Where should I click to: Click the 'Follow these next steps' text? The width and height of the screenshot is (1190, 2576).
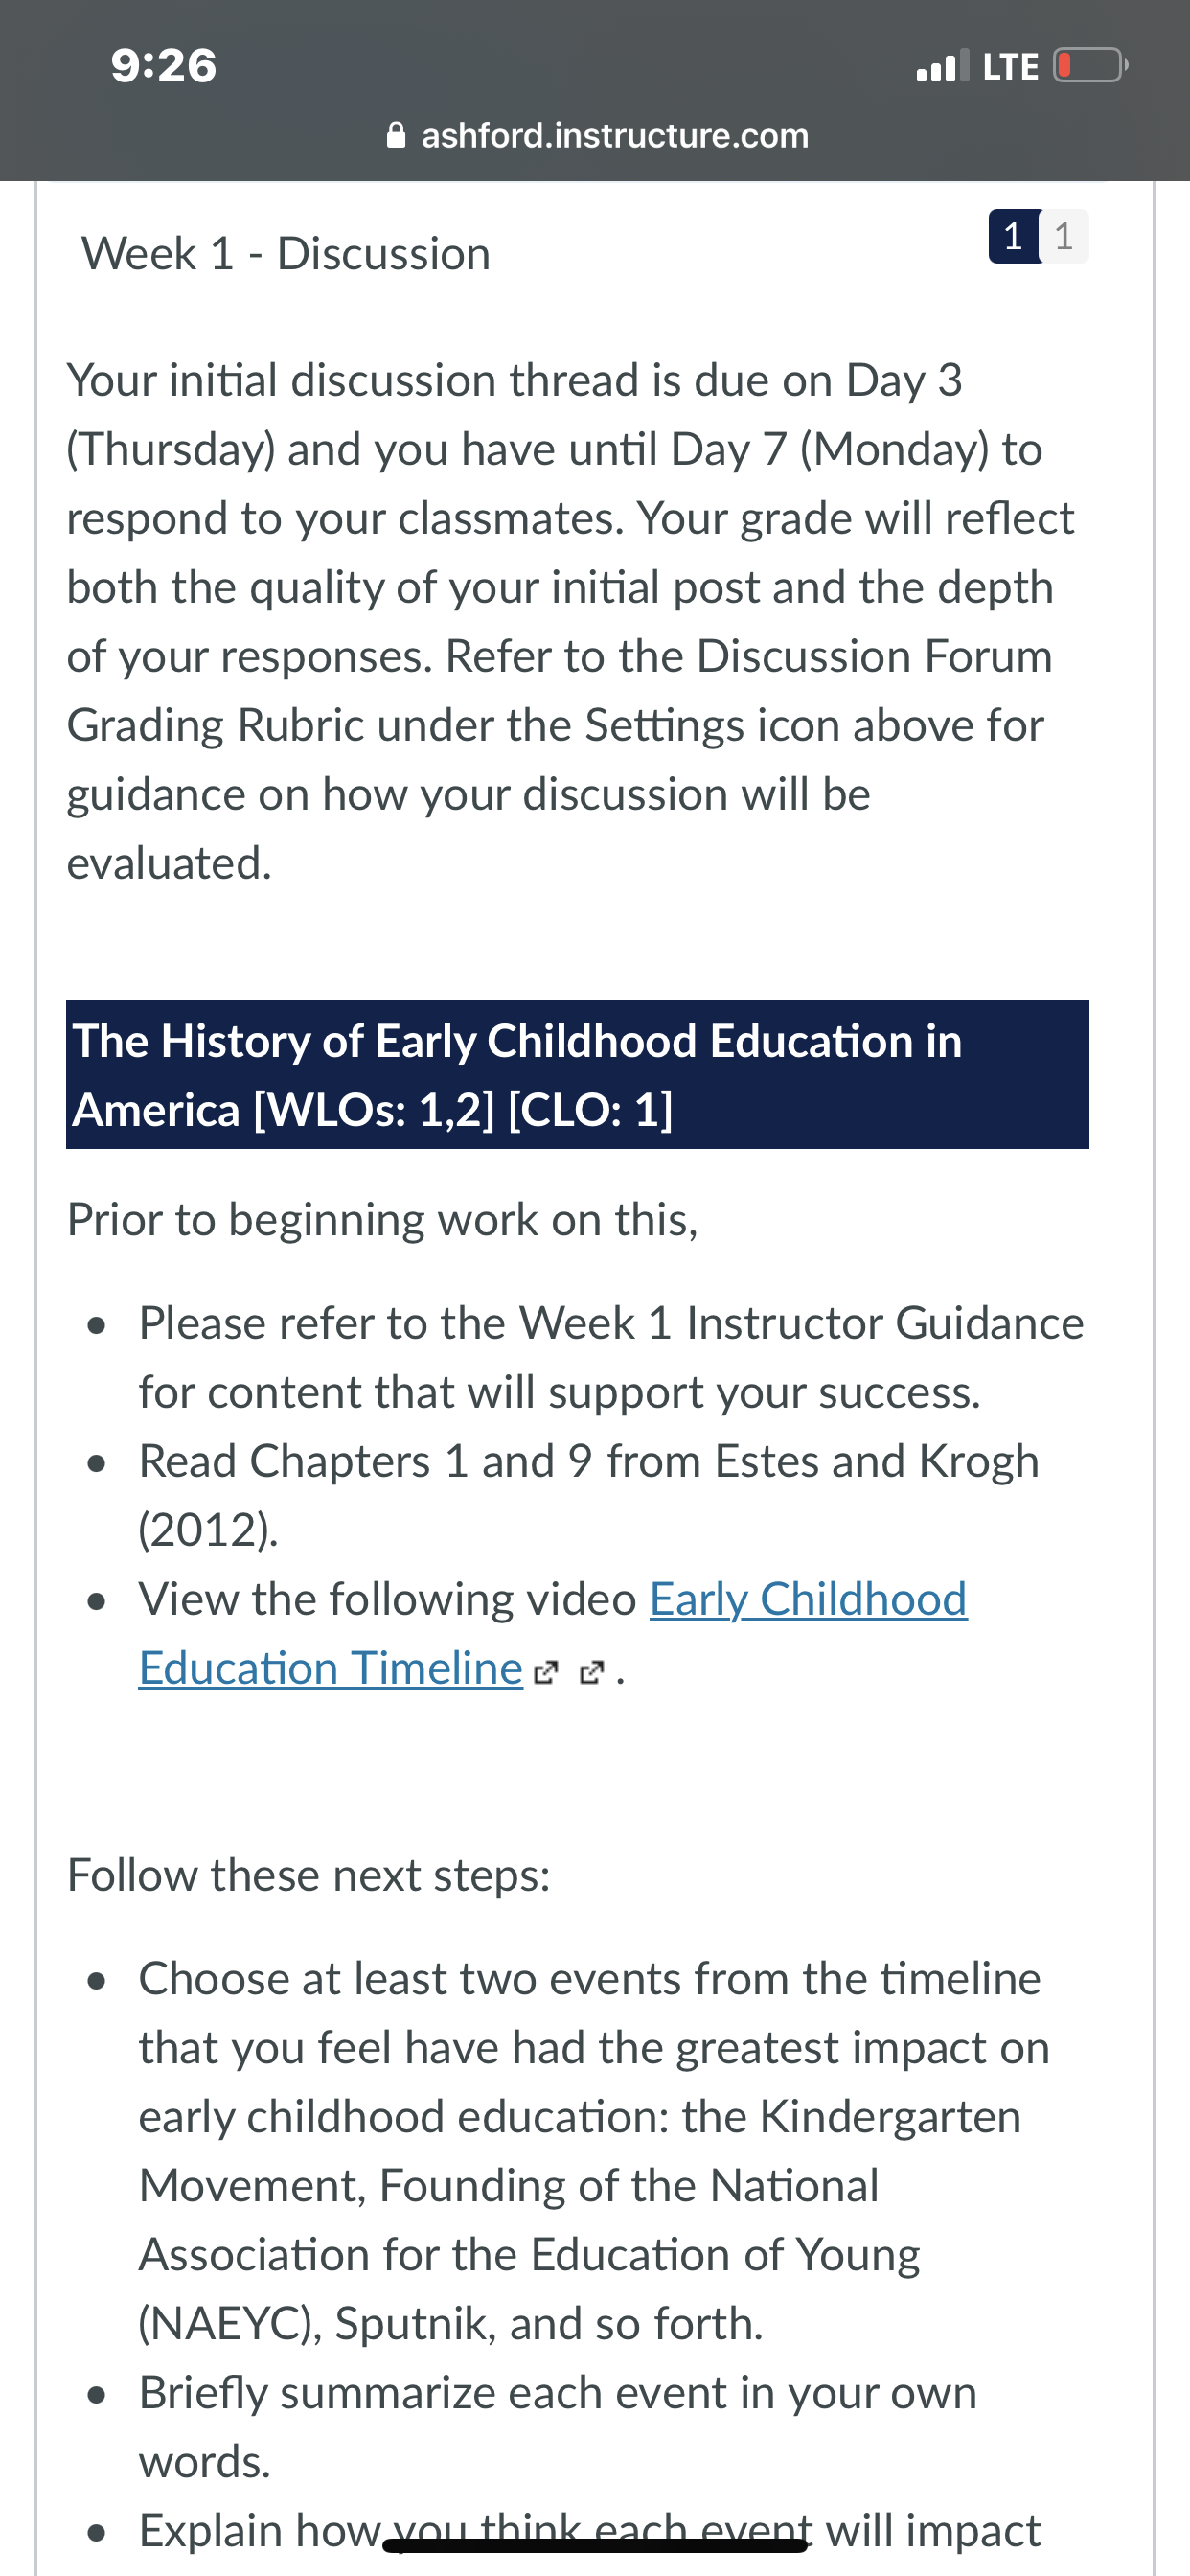click(x=309, y=1875)
